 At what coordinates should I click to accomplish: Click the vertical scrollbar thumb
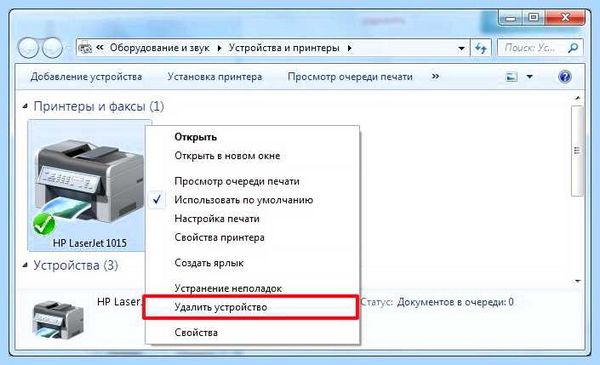577,151
